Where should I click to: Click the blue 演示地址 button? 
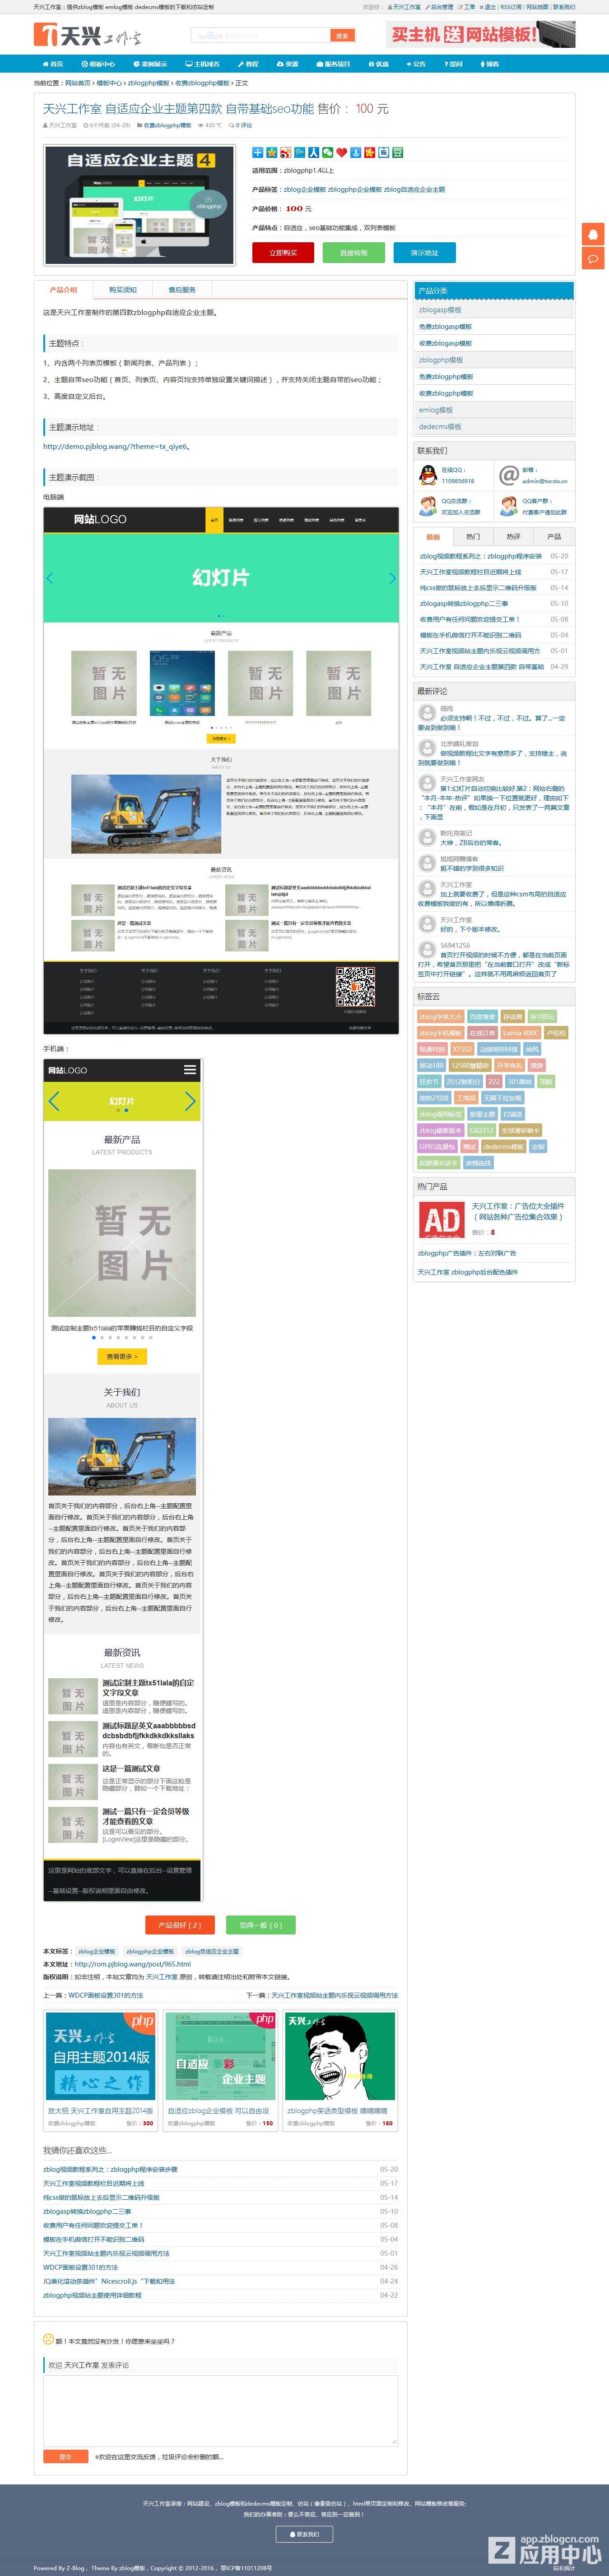pyautogui.click(x=424, y=253)
